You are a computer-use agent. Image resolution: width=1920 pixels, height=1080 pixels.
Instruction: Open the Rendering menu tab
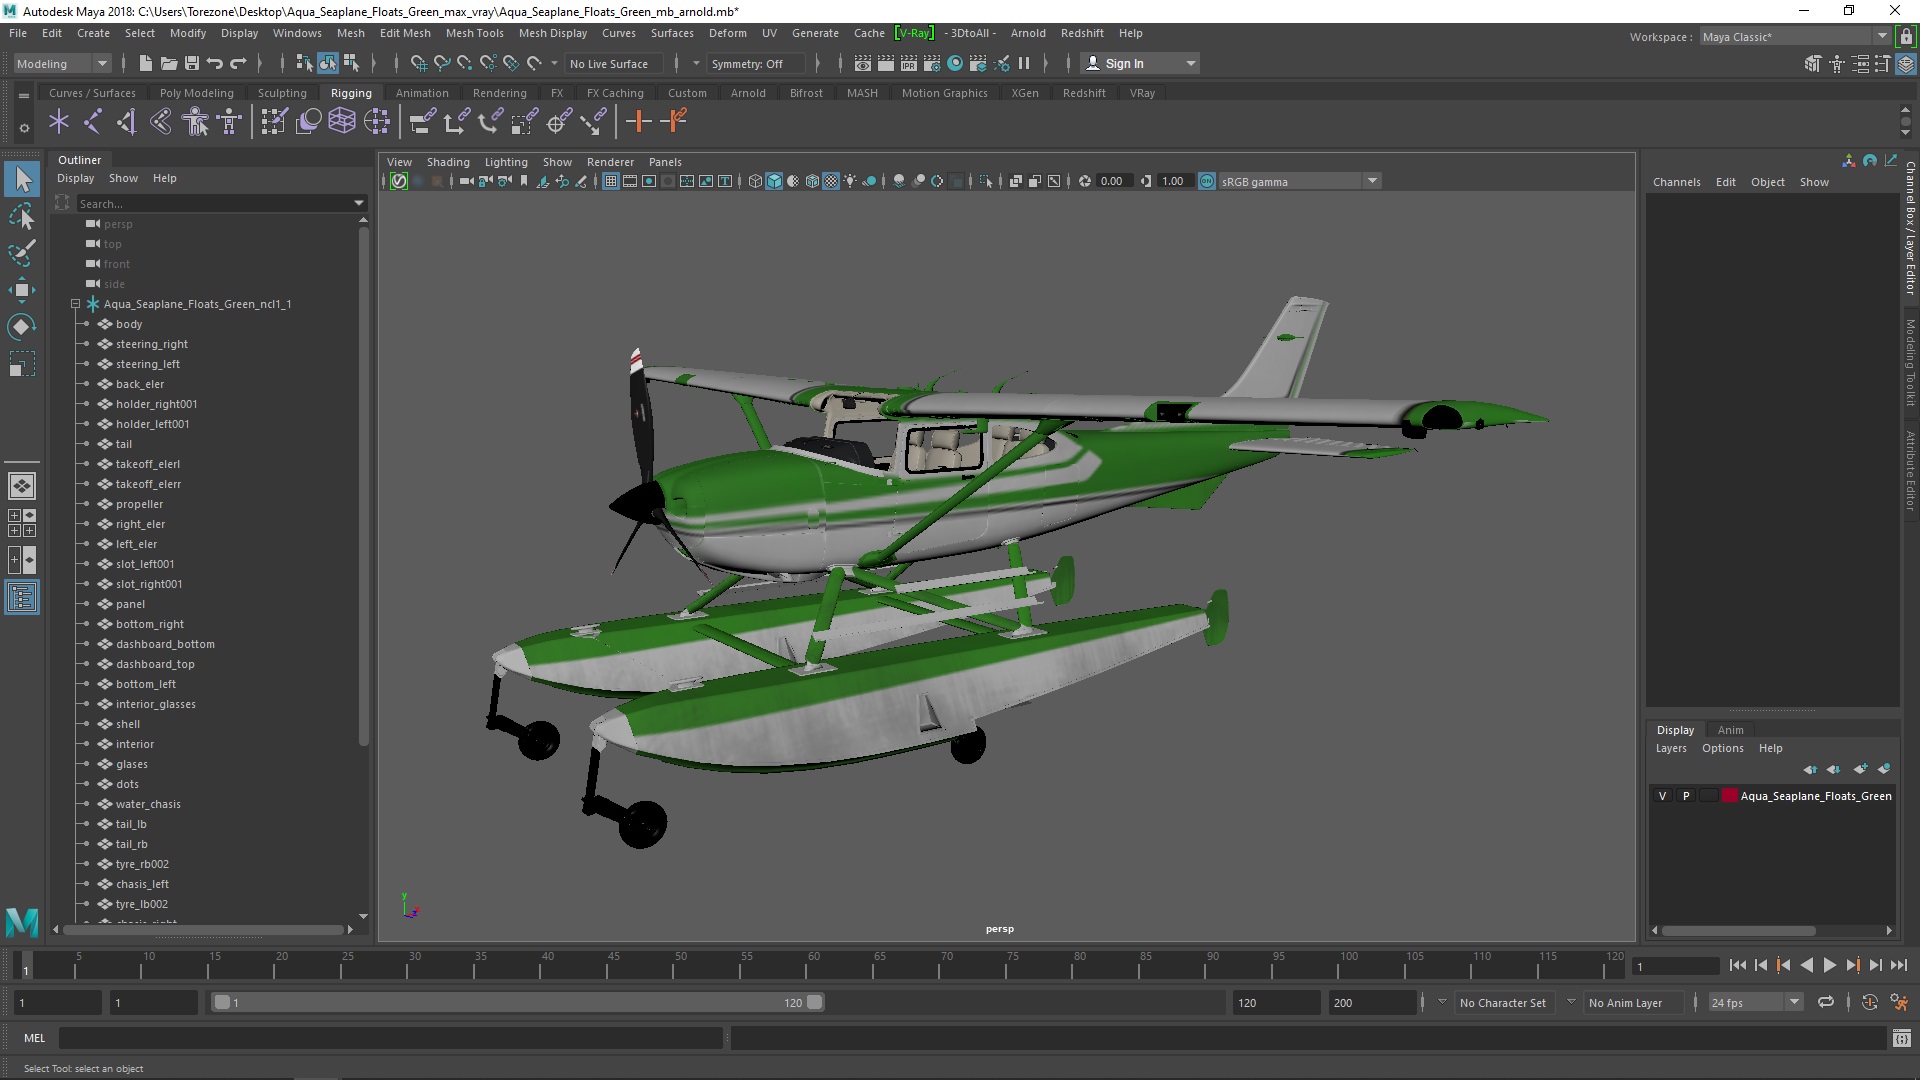498,92
